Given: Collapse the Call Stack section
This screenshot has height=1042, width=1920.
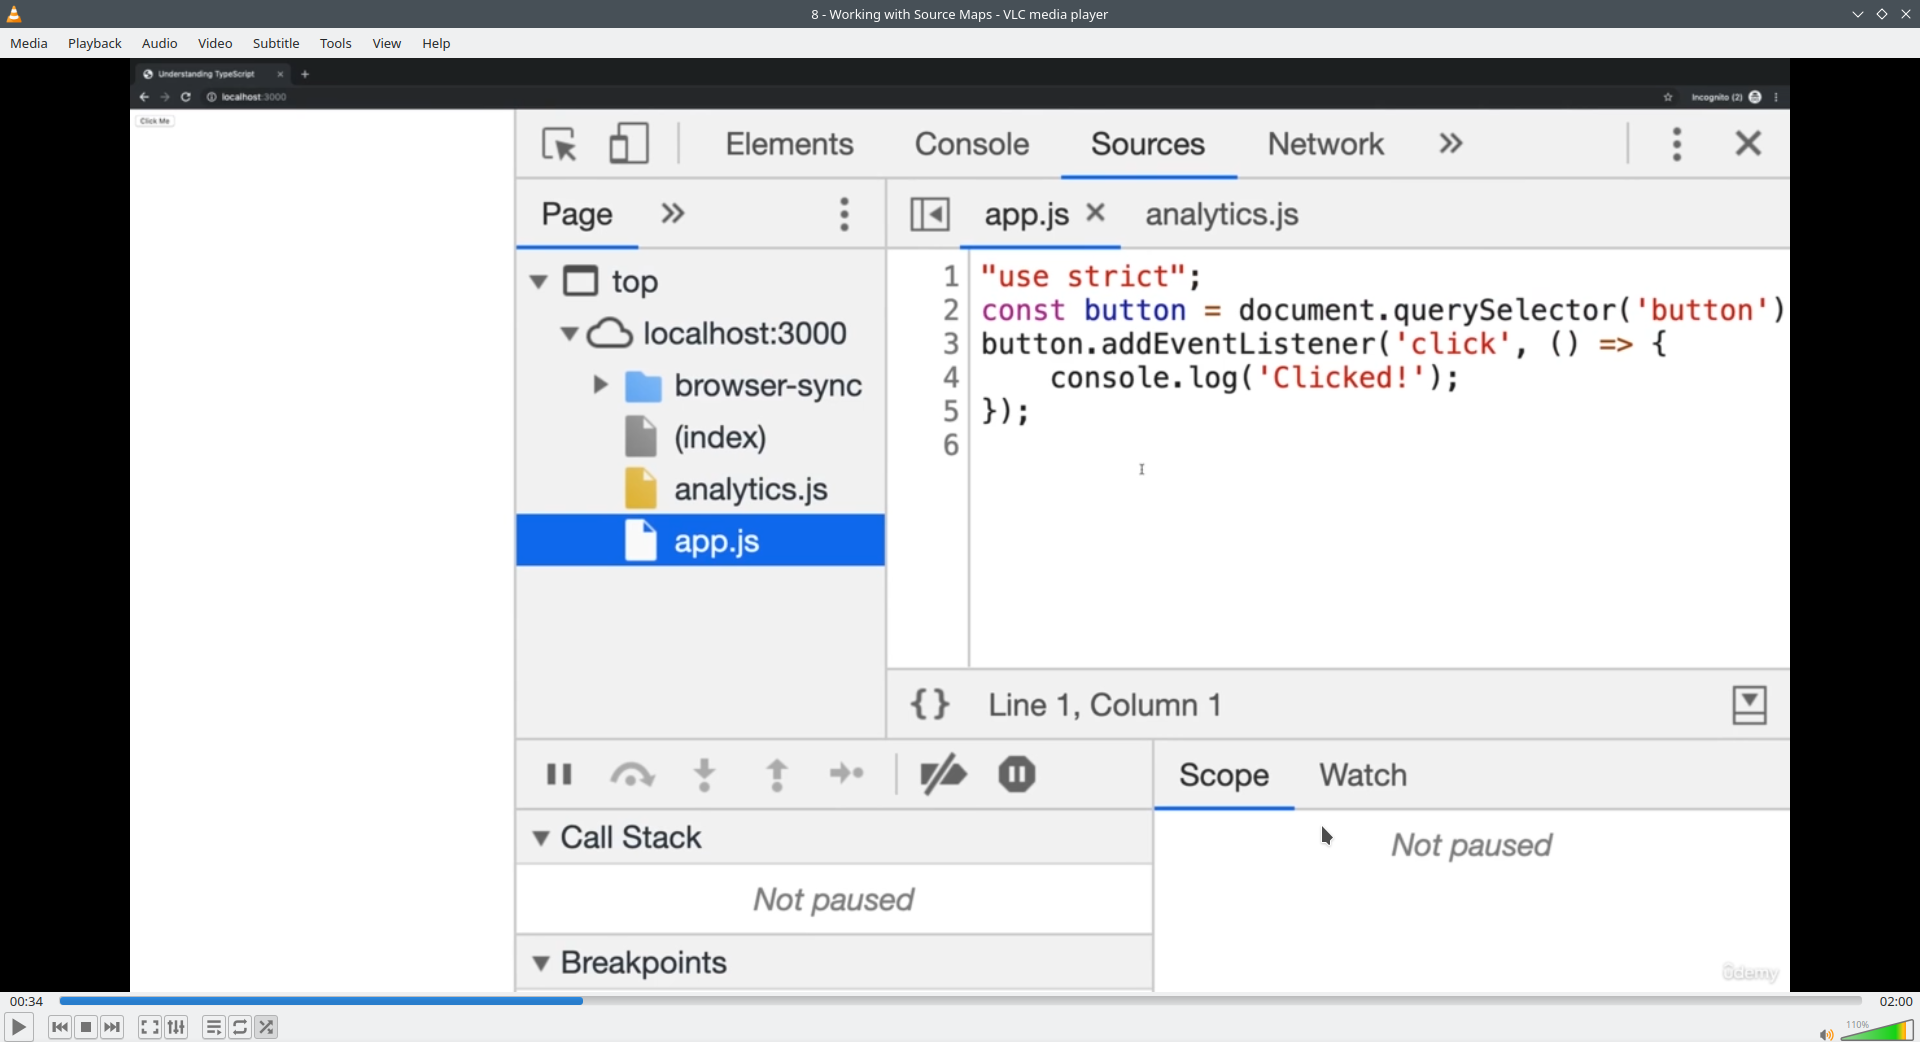Looking at the screenshot, I should [541, 838].
